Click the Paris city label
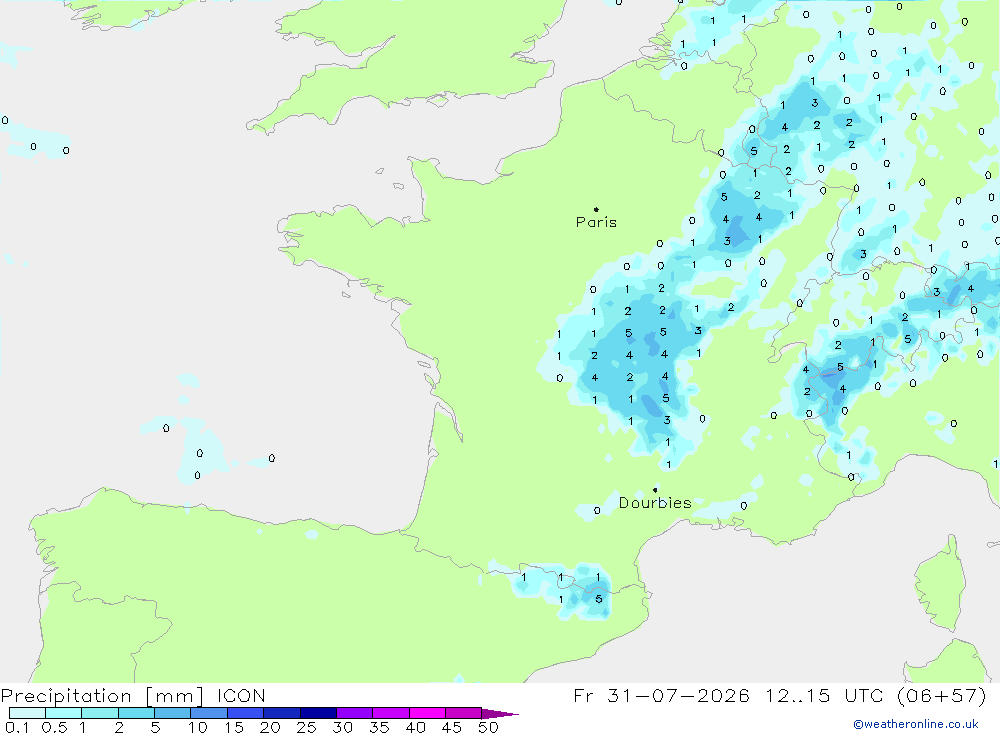 (x=596, y=222)
